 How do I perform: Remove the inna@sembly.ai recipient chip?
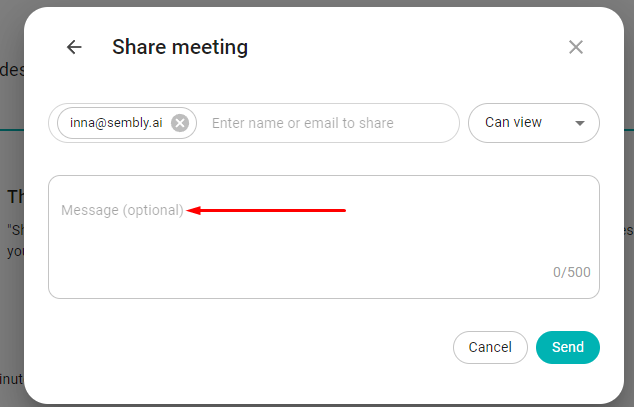[x=180, y=123]
